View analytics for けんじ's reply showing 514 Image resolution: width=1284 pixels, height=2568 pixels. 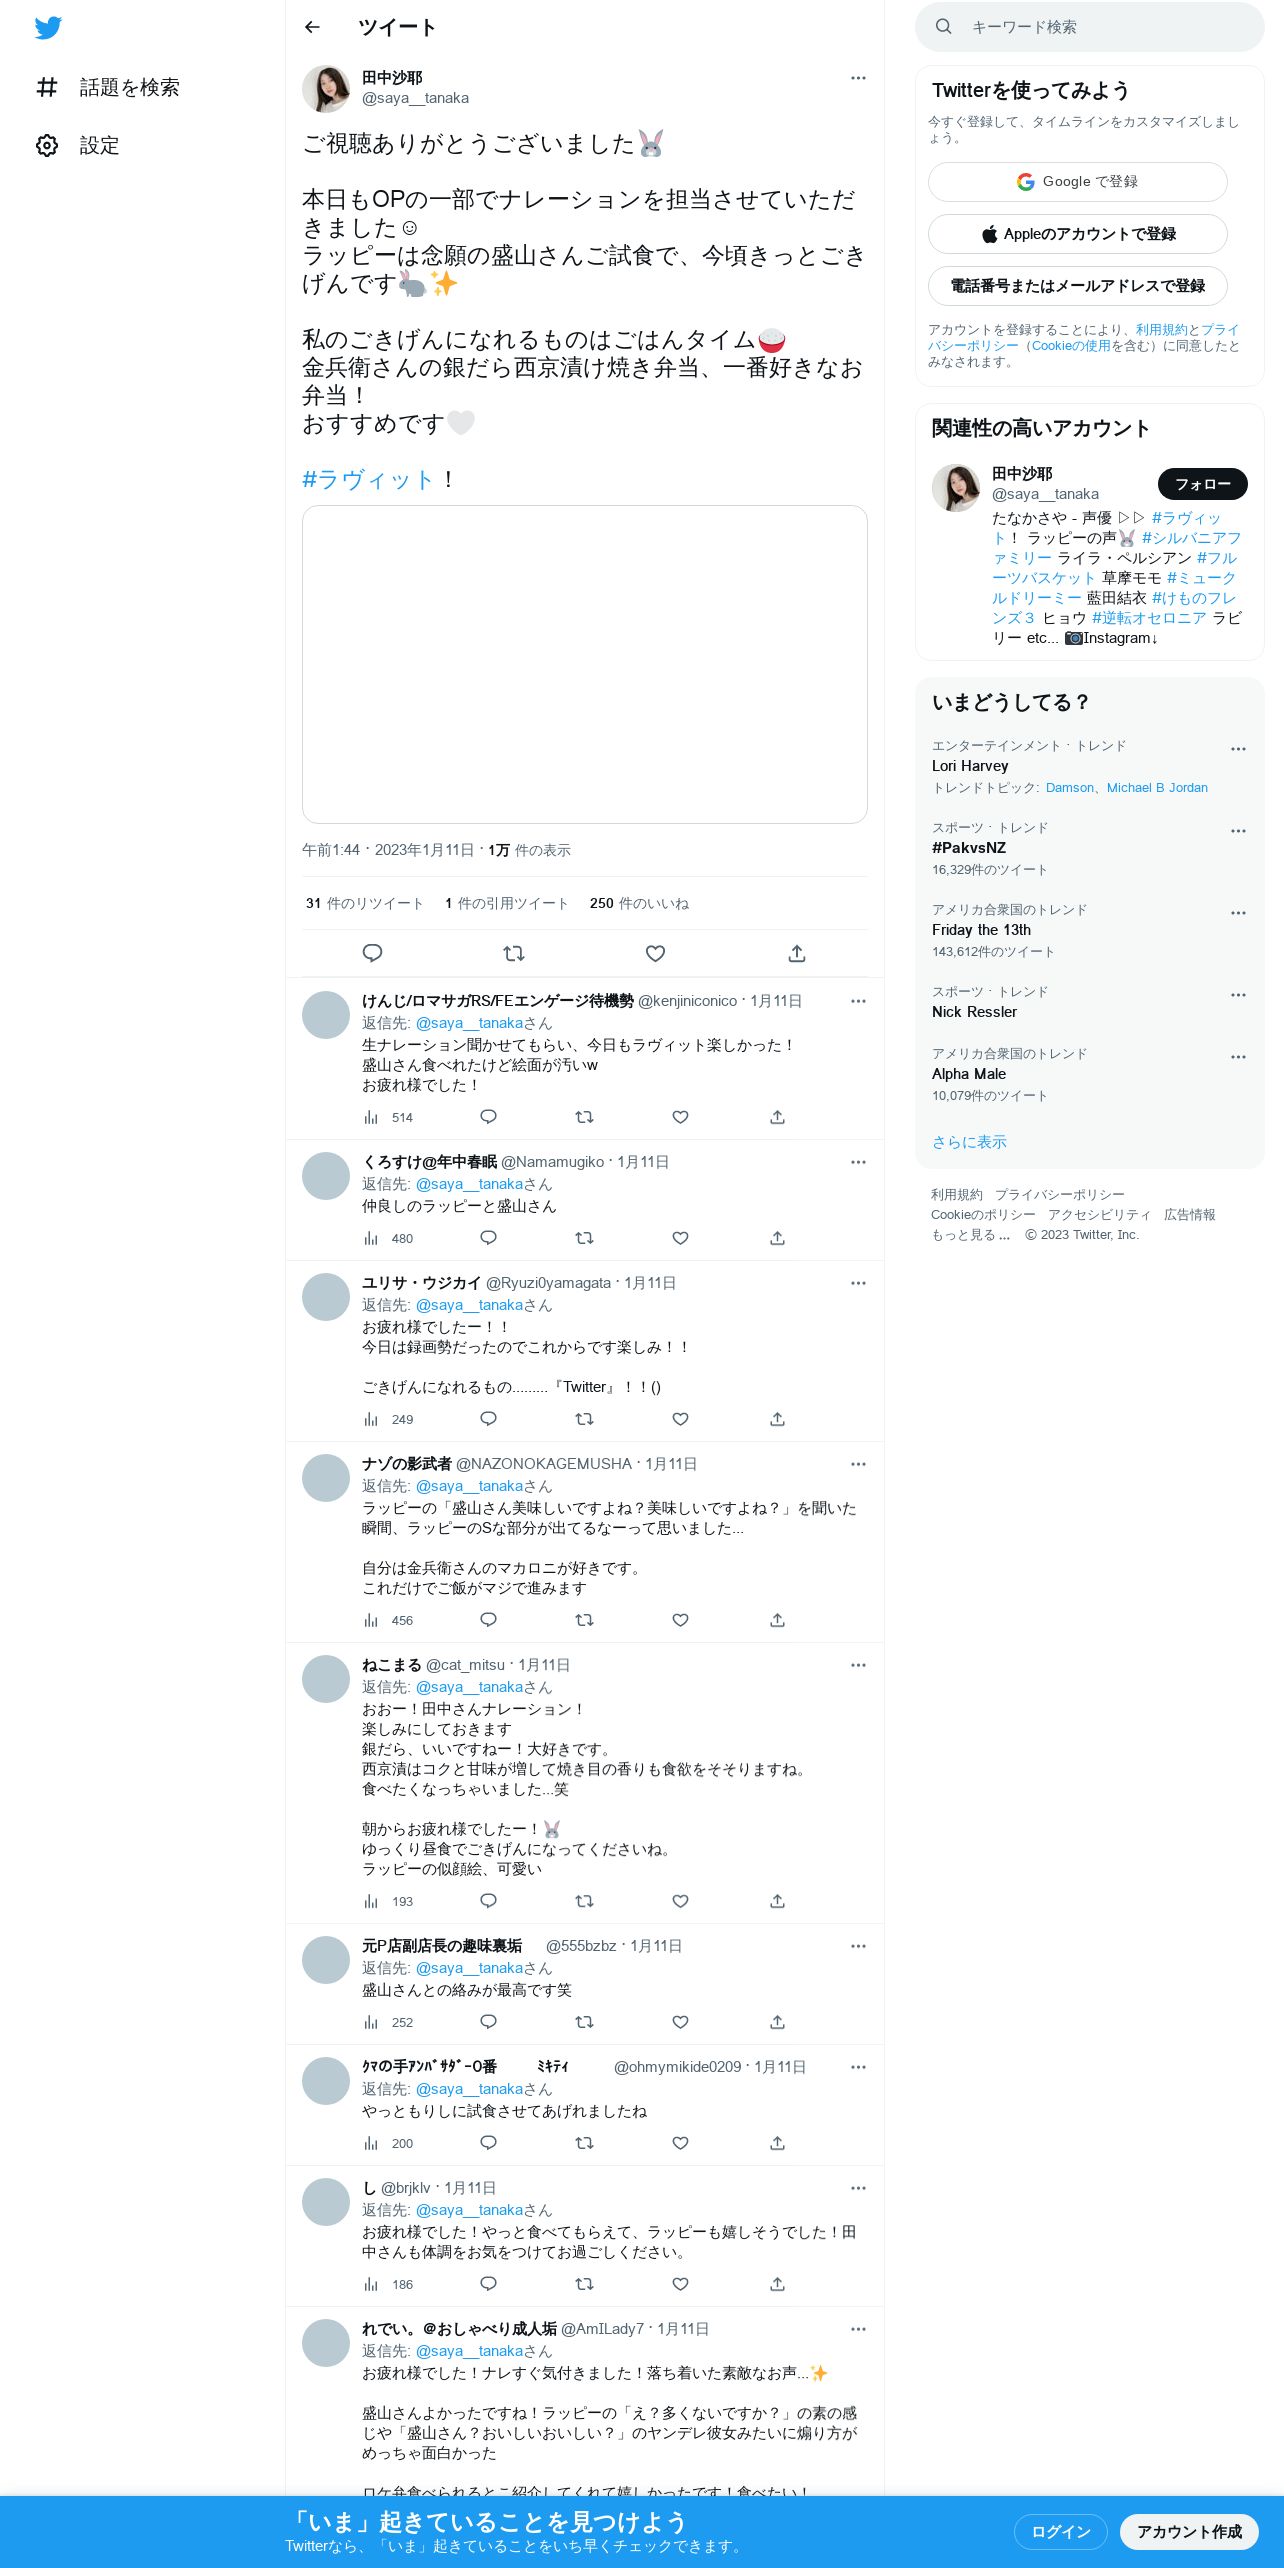click(x=388, y=1117)
